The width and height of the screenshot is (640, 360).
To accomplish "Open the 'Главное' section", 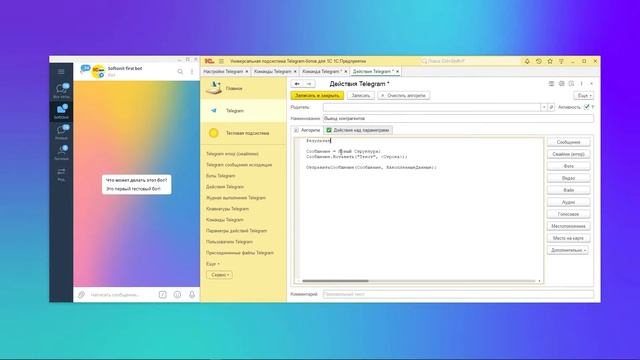I will (x=243, y=88).
